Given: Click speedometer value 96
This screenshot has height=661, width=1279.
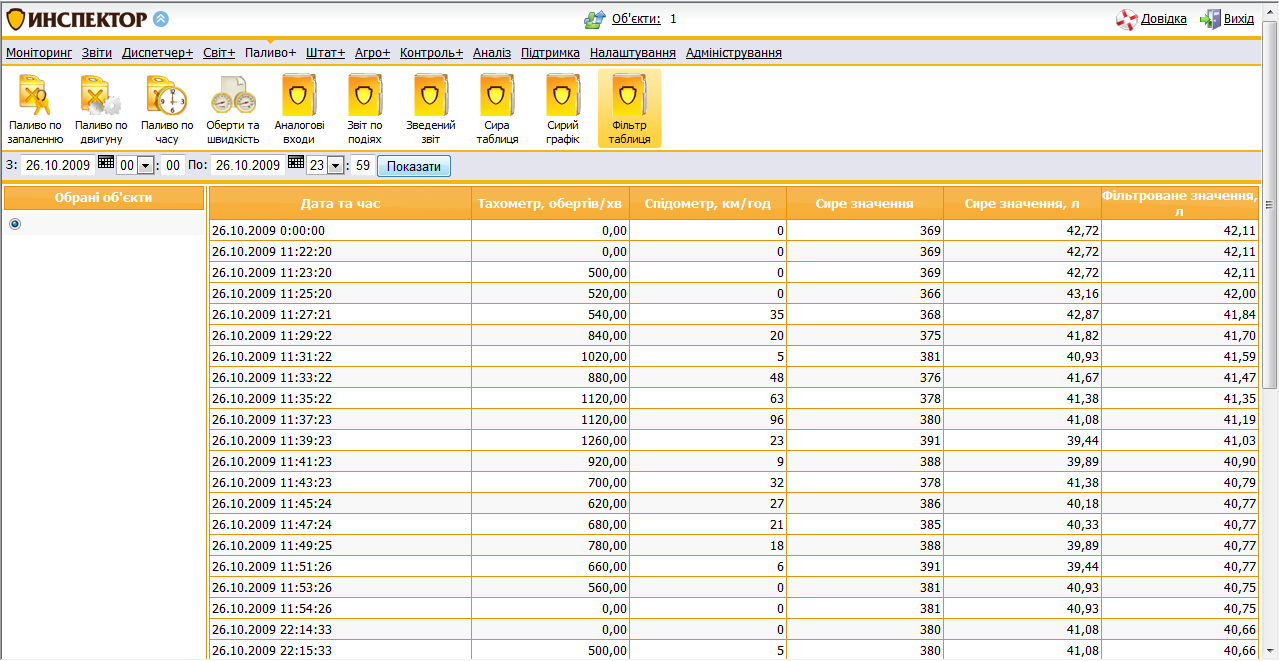Looking at the screenshot, I should [x=775, y=419].
